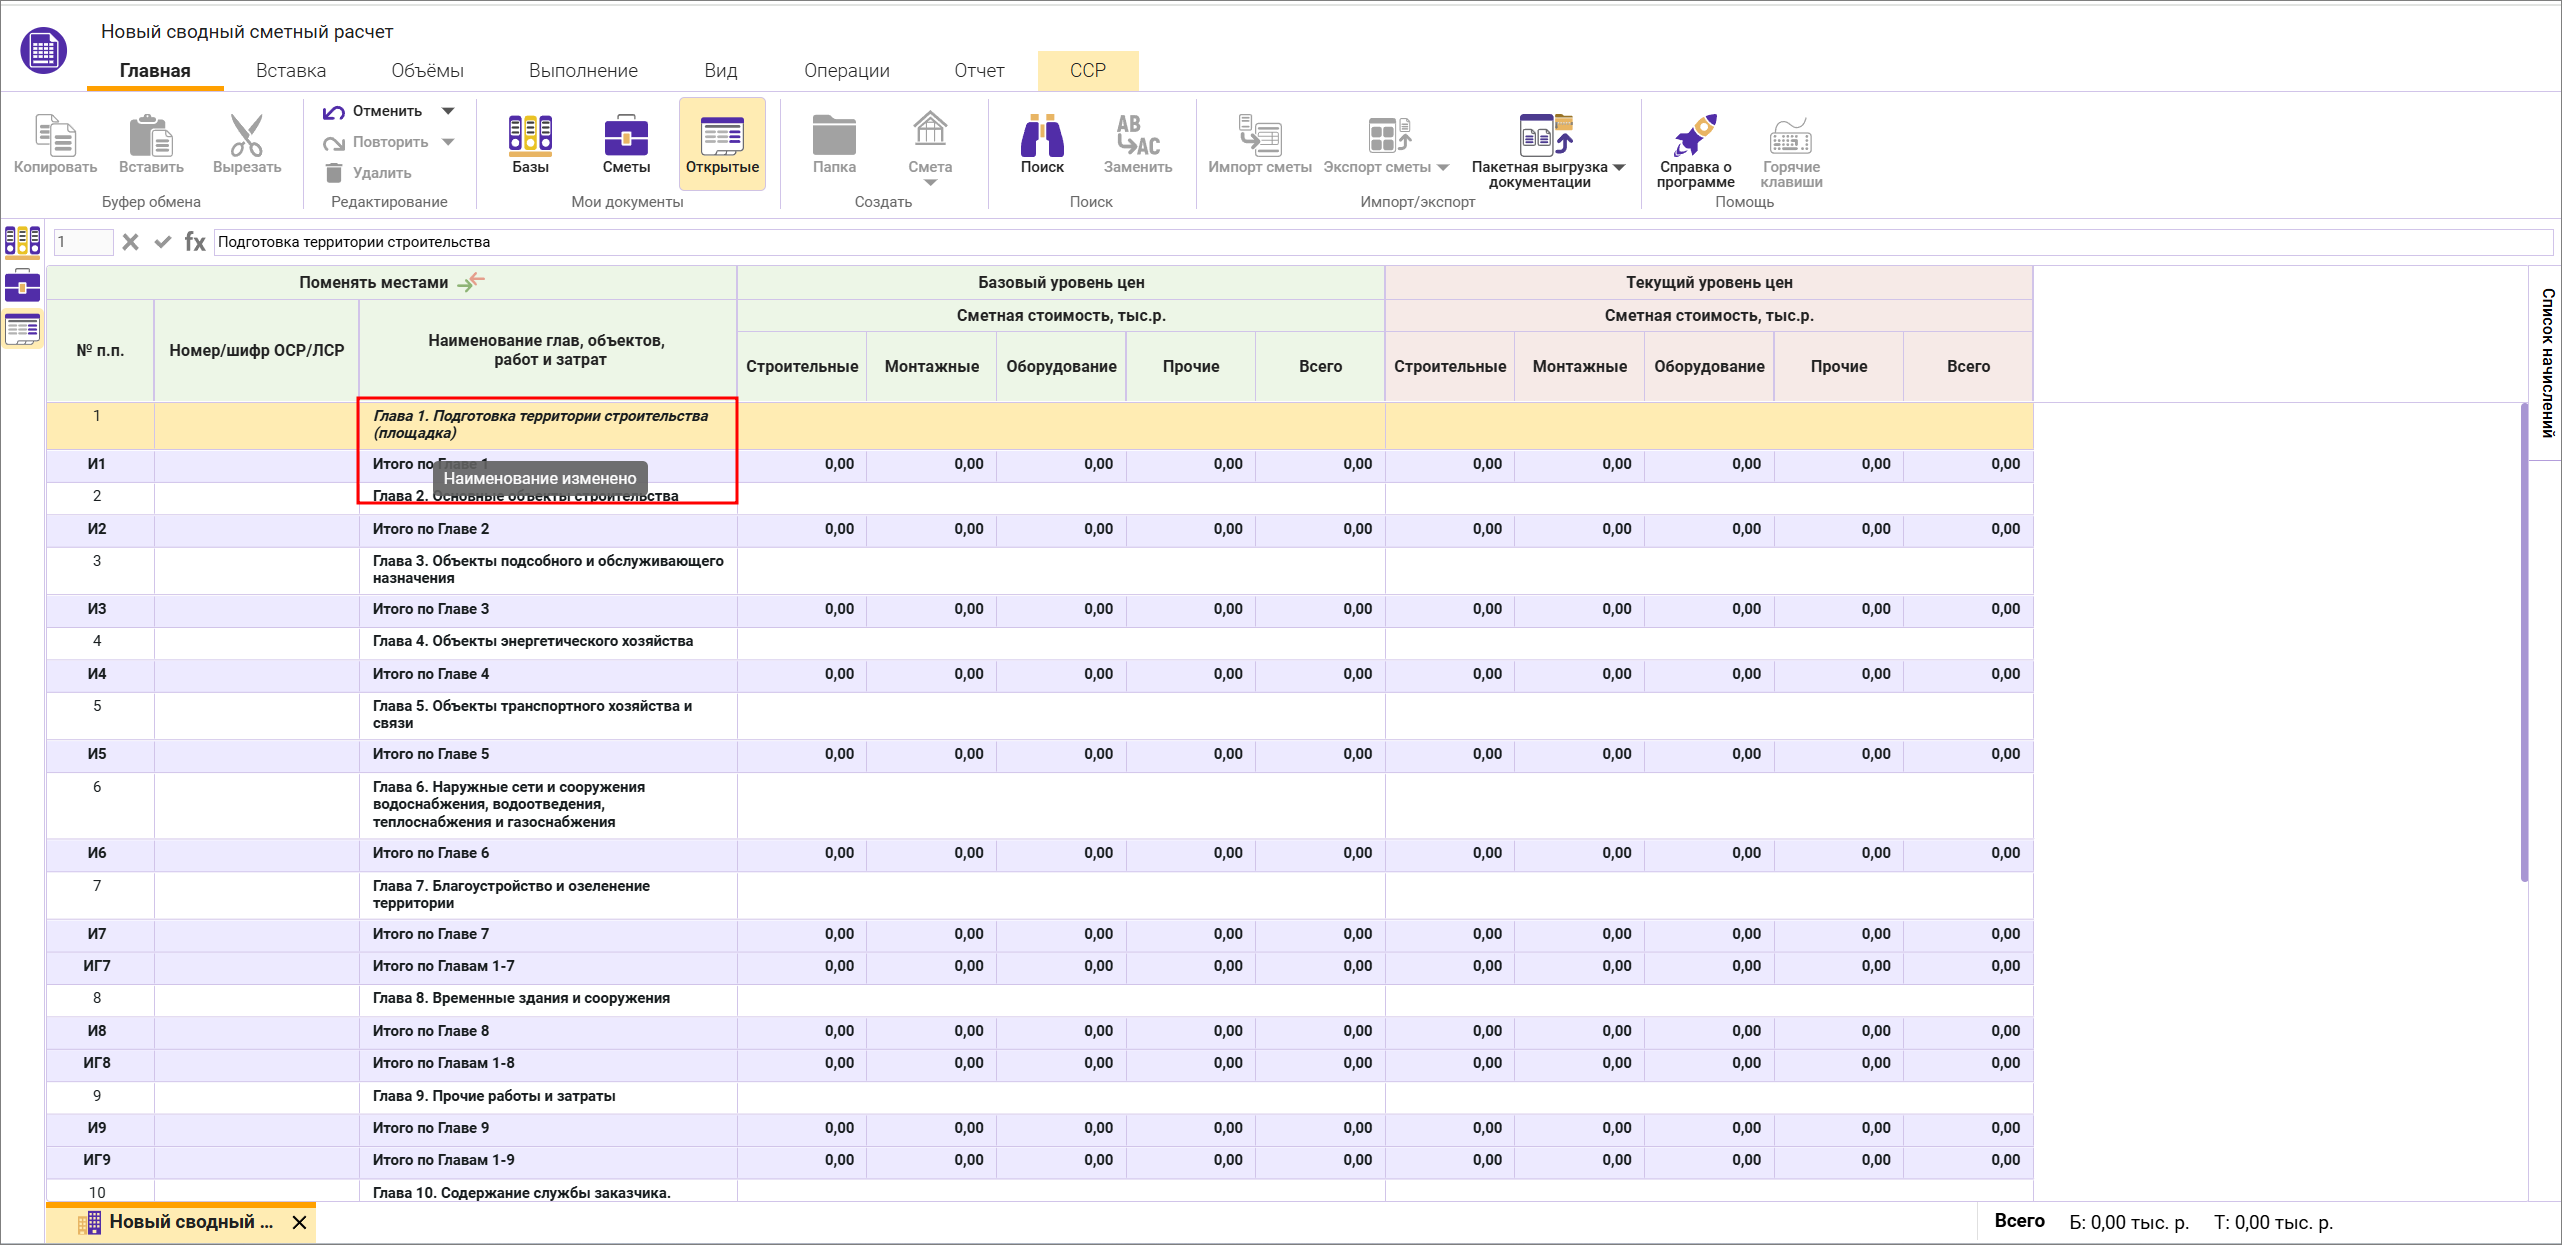Expand Пакетная выгрузка документации dropdown
The height and width of the screenshot is (1245, 2562).
(x=1620, y=167)
